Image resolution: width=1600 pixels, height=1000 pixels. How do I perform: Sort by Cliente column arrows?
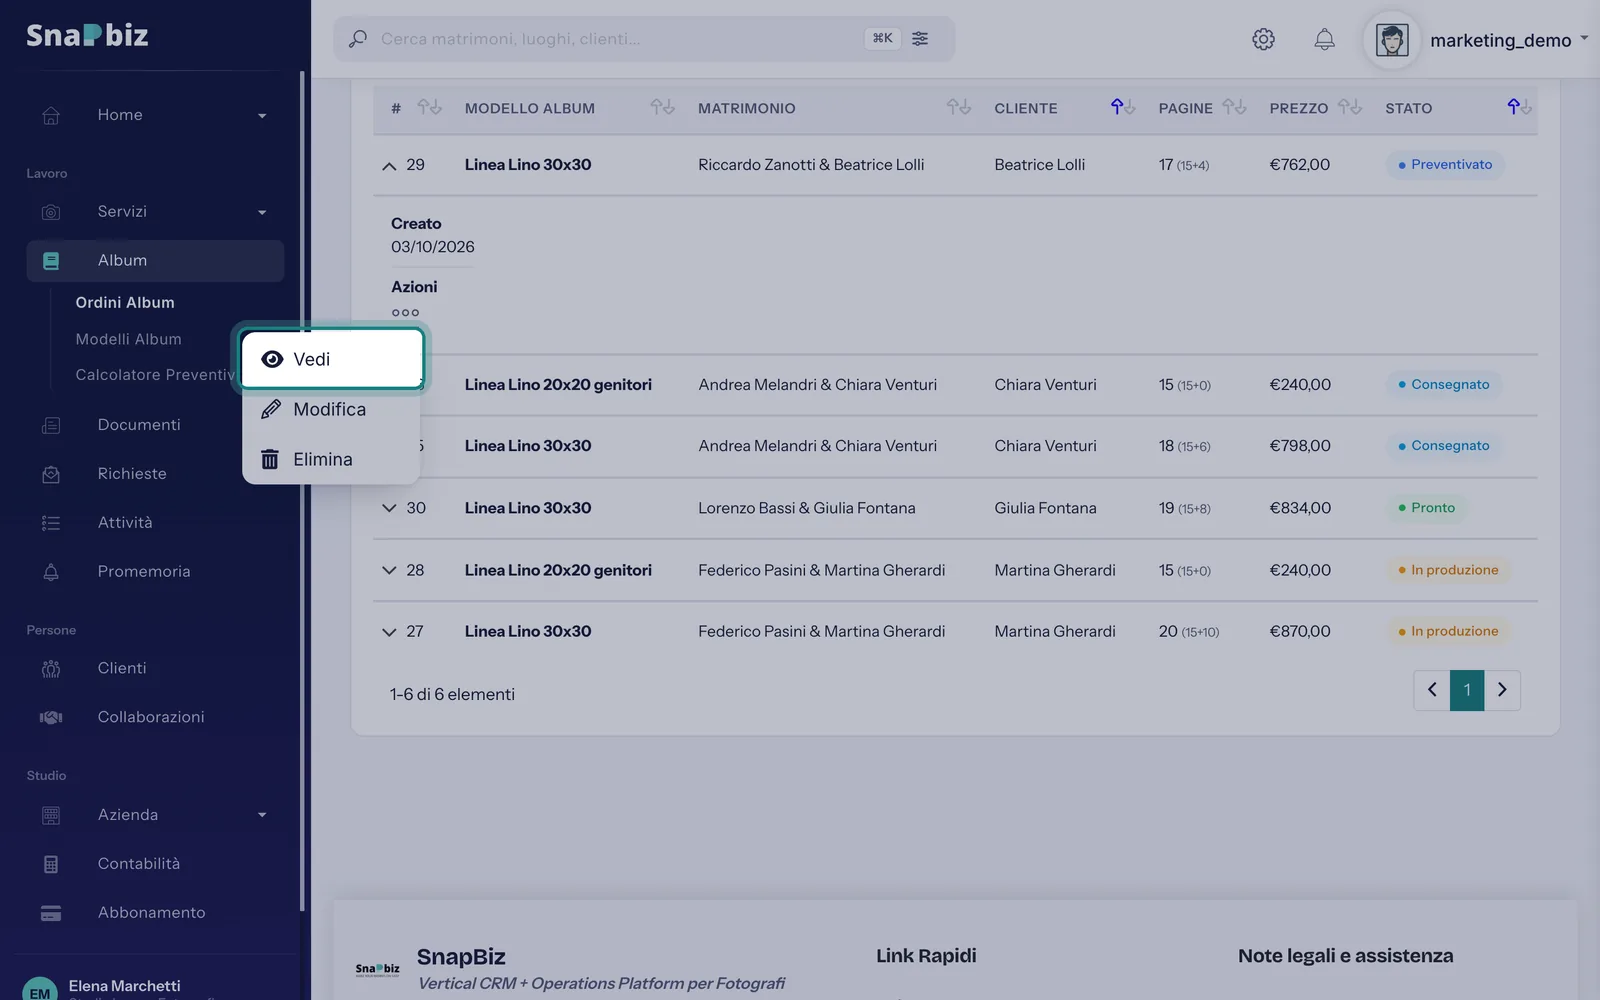1122,107
